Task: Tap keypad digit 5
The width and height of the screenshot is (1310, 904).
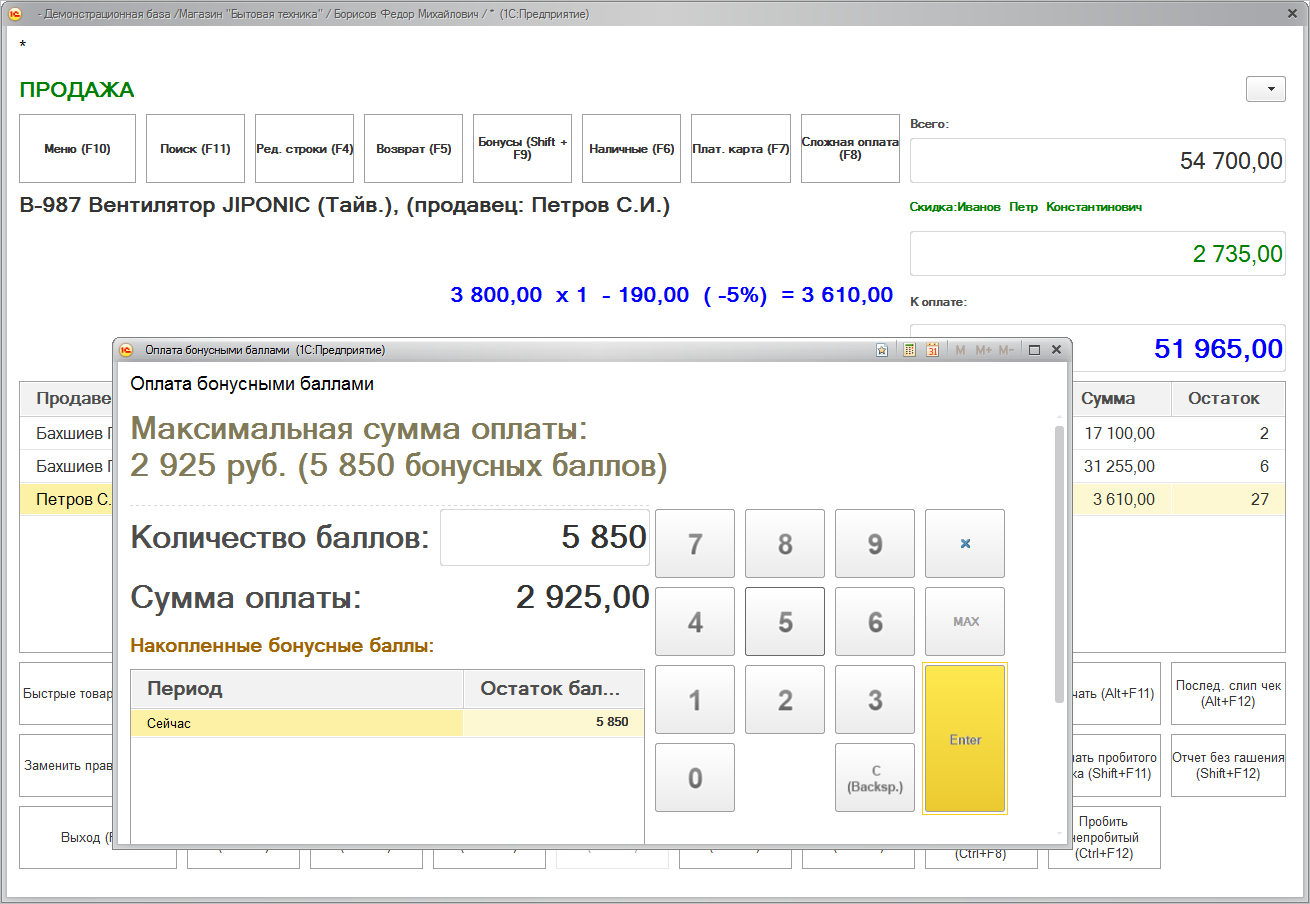Action: 785,622
